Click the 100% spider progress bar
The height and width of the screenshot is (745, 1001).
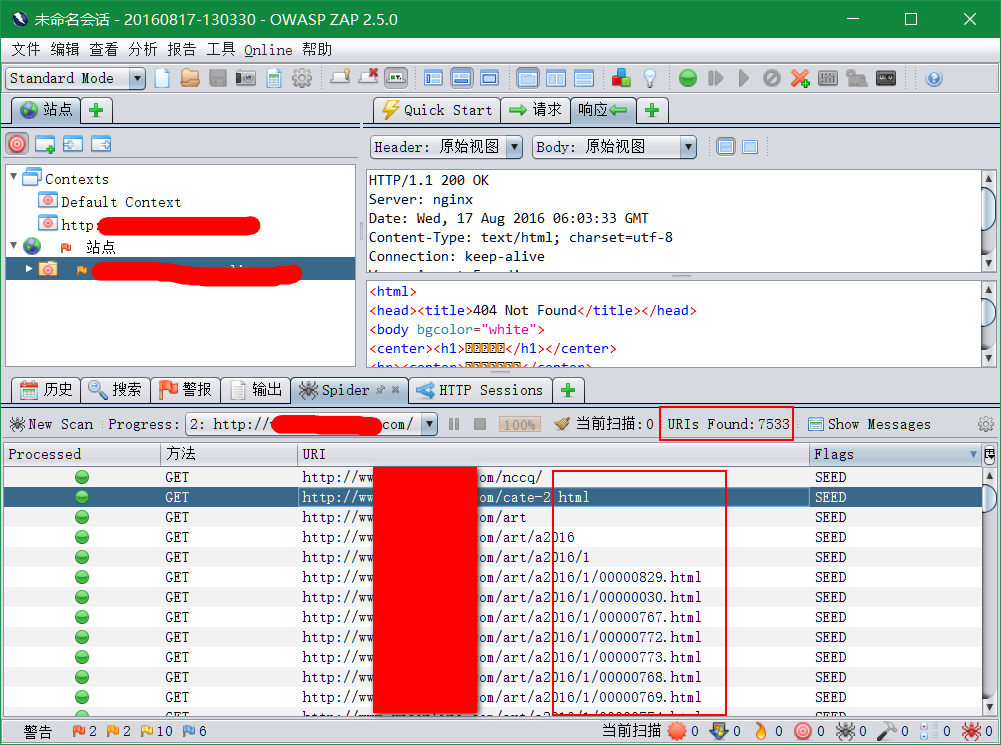(x=520, y=425)
